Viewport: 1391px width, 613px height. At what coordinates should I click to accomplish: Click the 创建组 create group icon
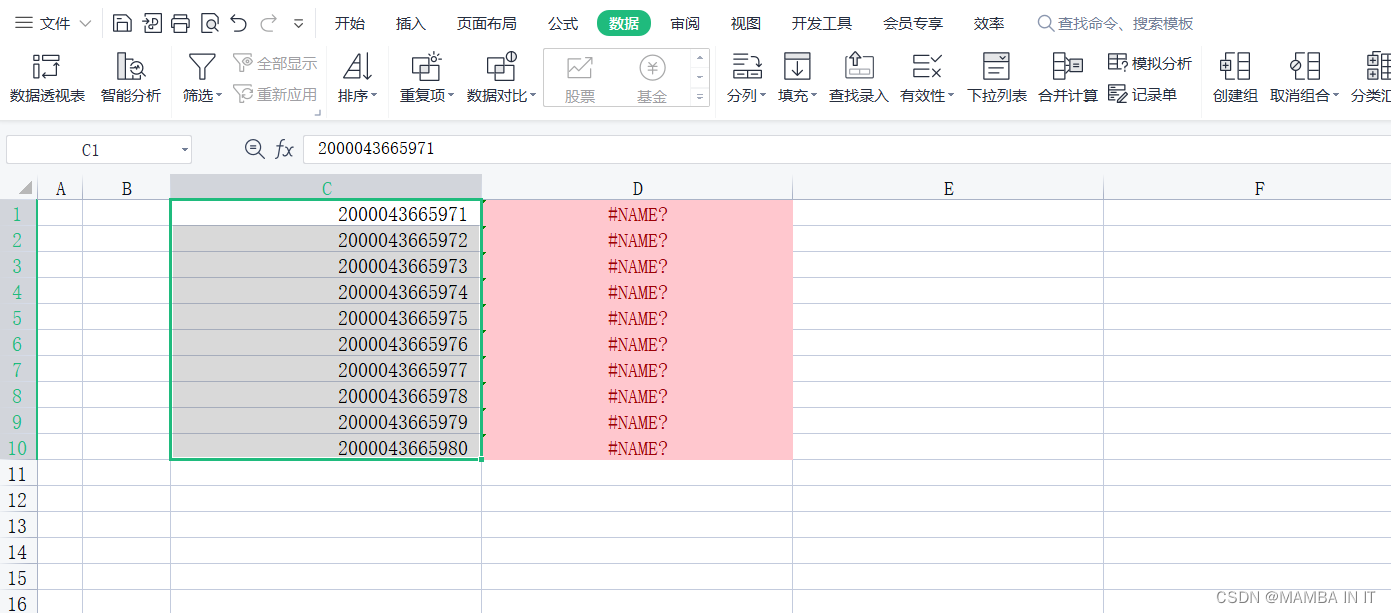(1235, 67)
